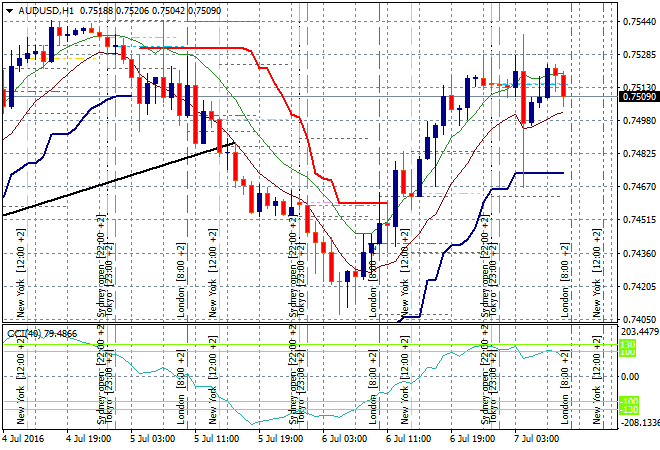Select the black diagonal trendline
The height and width of the screenshot is (450, 660).
pyautogui.click(x=120, y=179)
